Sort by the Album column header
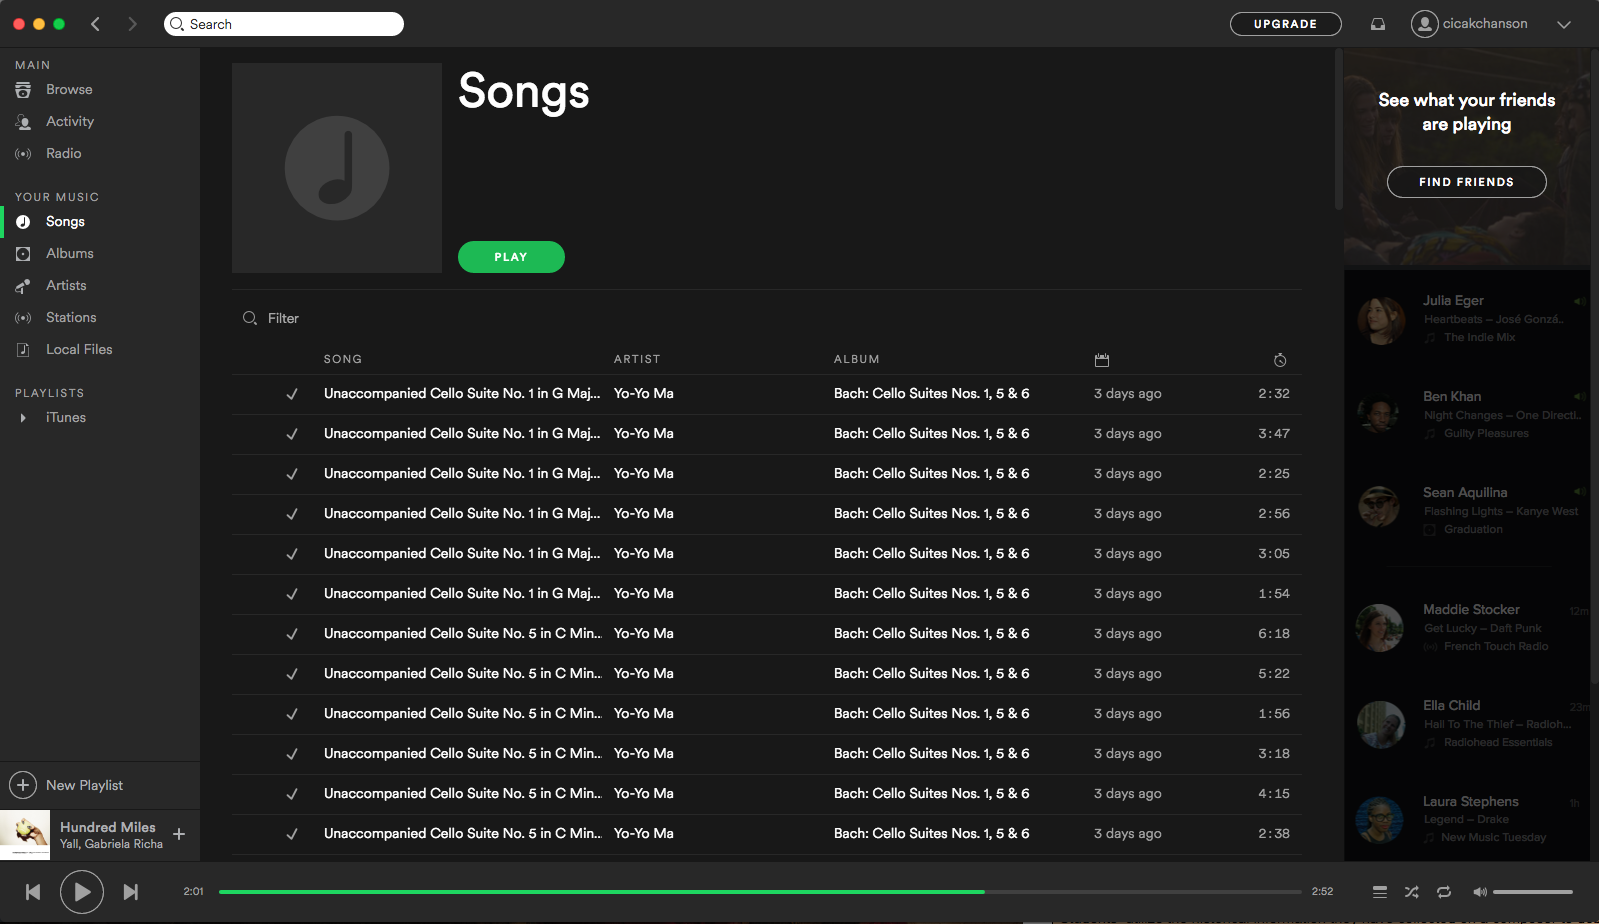 click(x=857, y=359)
